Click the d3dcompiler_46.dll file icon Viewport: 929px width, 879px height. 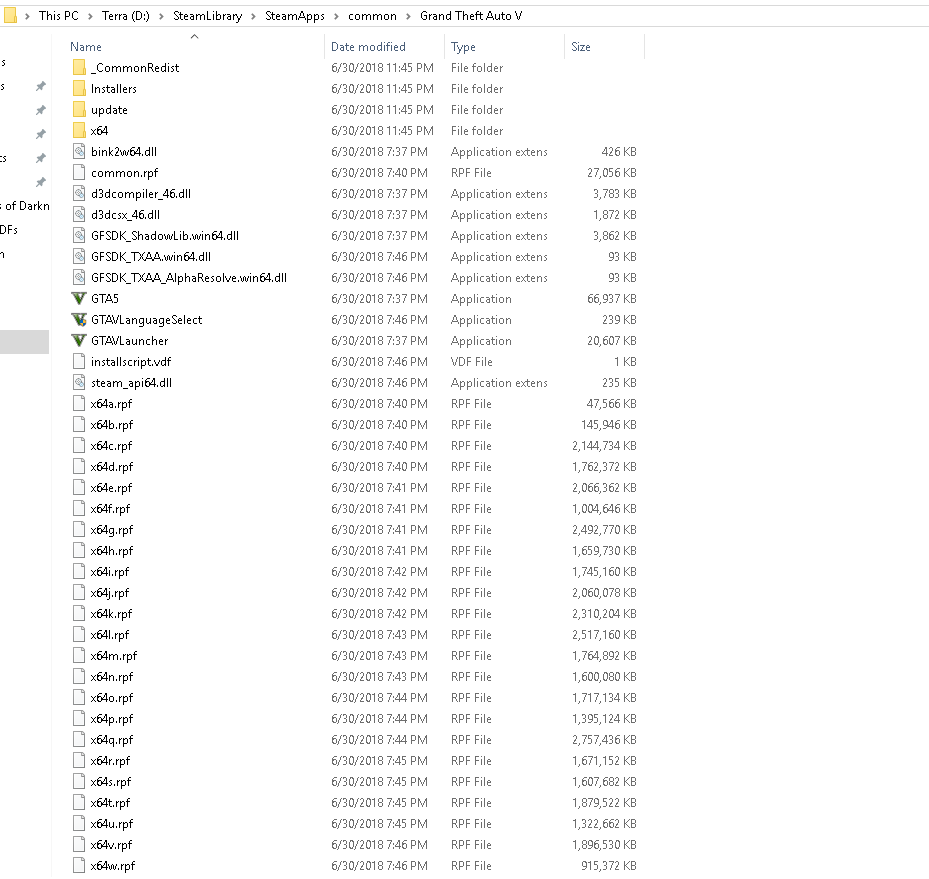(x=79, y=194)
